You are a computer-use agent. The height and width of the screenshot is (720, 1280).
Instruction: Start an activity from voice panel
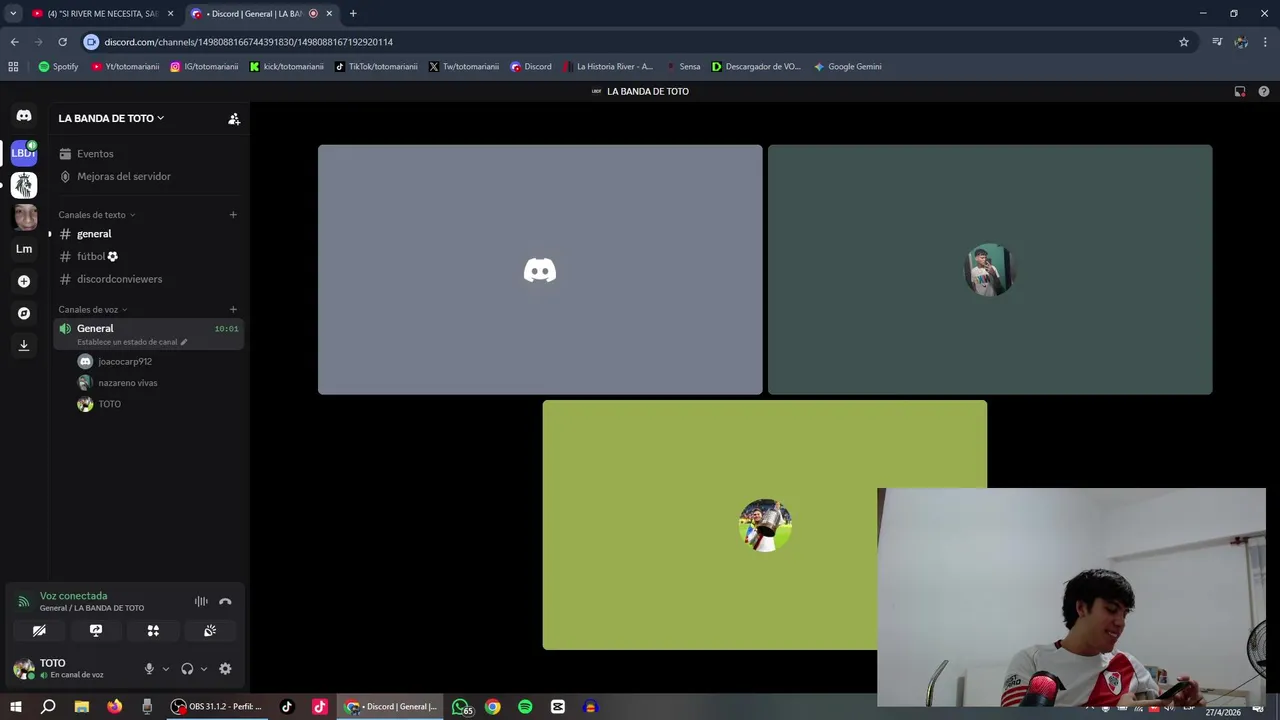pos(153,631)
